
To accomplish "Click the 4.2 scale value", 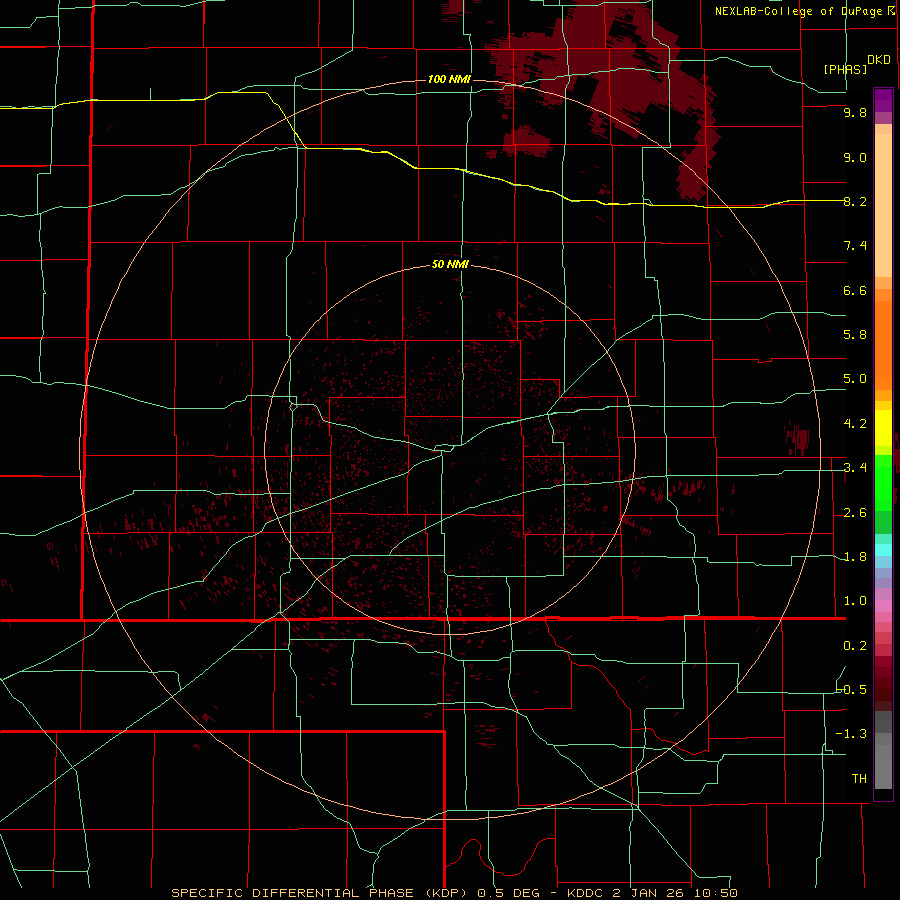I will point(855,424).
